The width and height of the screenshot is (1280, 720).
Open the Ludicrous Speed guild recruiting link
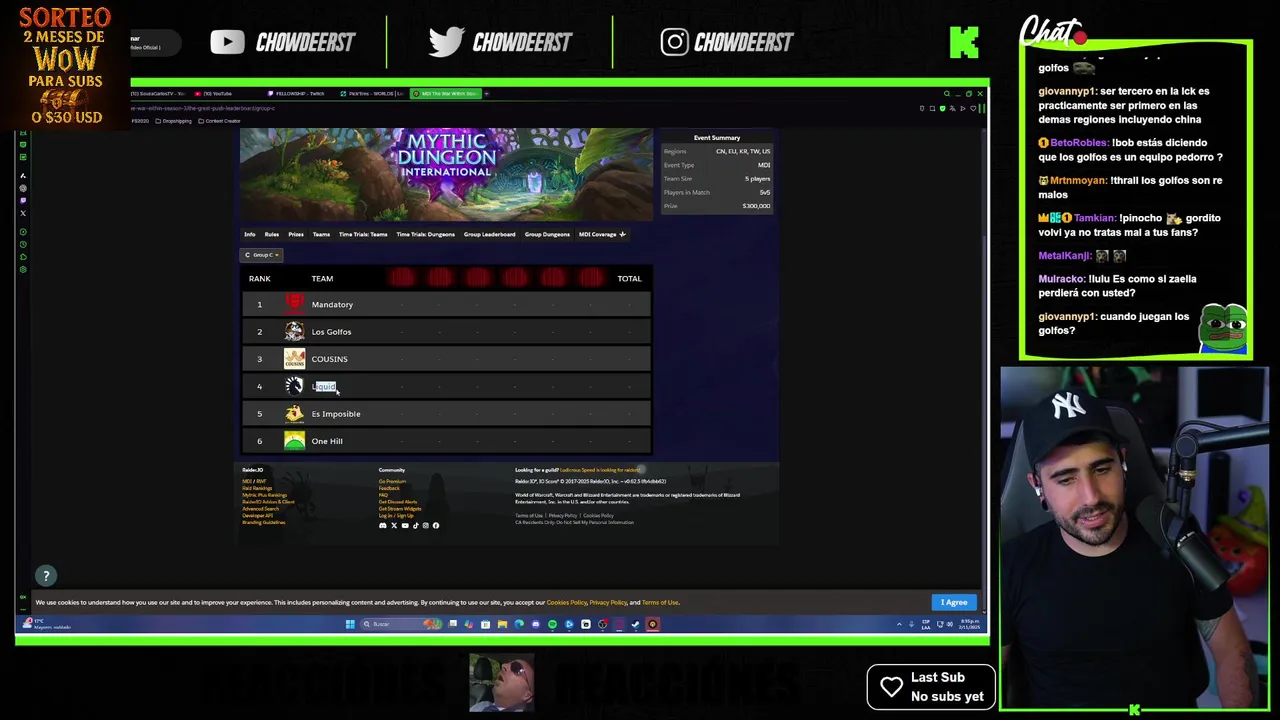pyautogui.click(x=600, y=470)
